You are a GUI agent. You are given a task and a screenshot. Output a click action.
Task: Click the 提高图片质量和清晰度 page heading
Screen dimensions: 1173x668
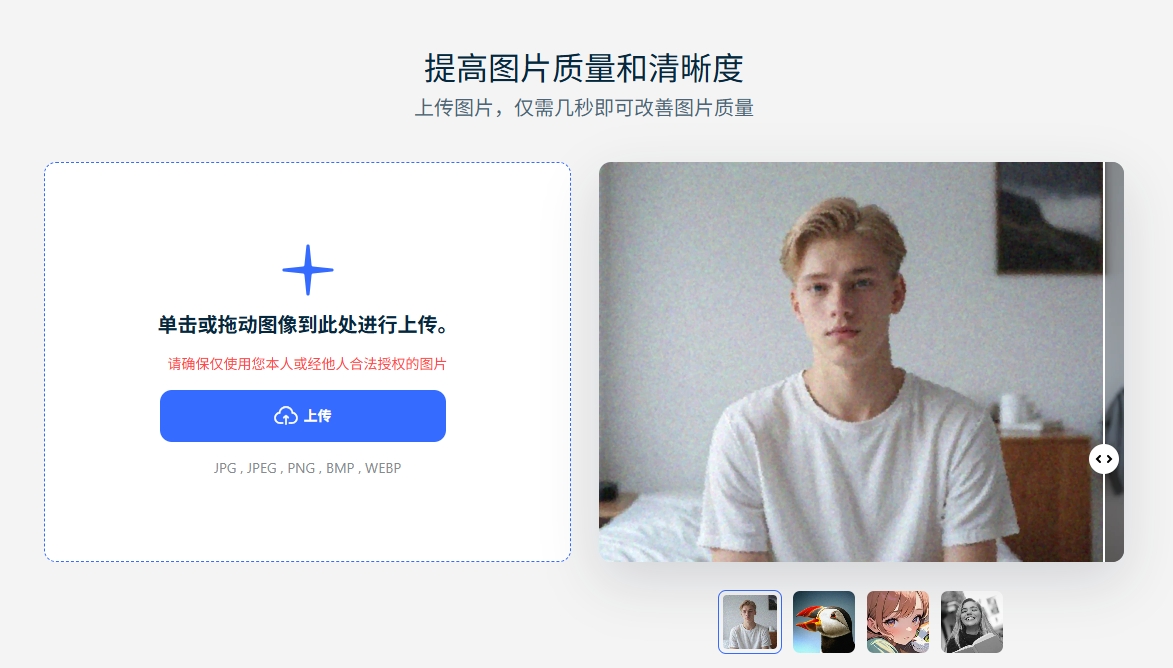584,68
